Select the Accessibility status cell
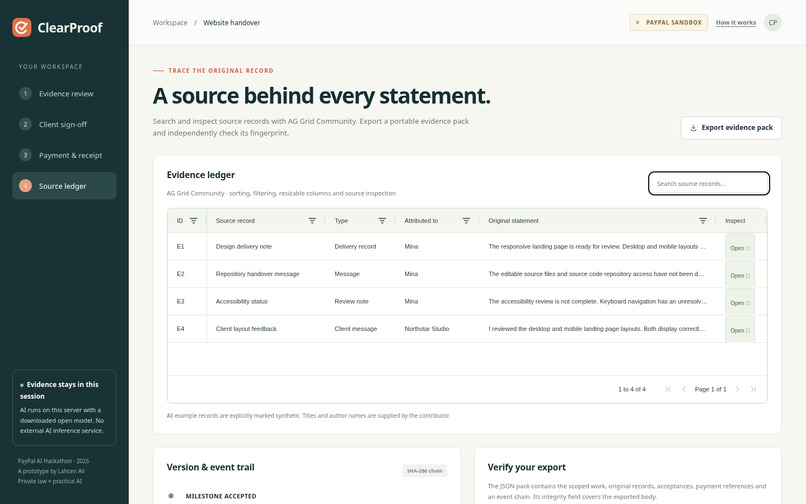806x504 pixels. 266,301
